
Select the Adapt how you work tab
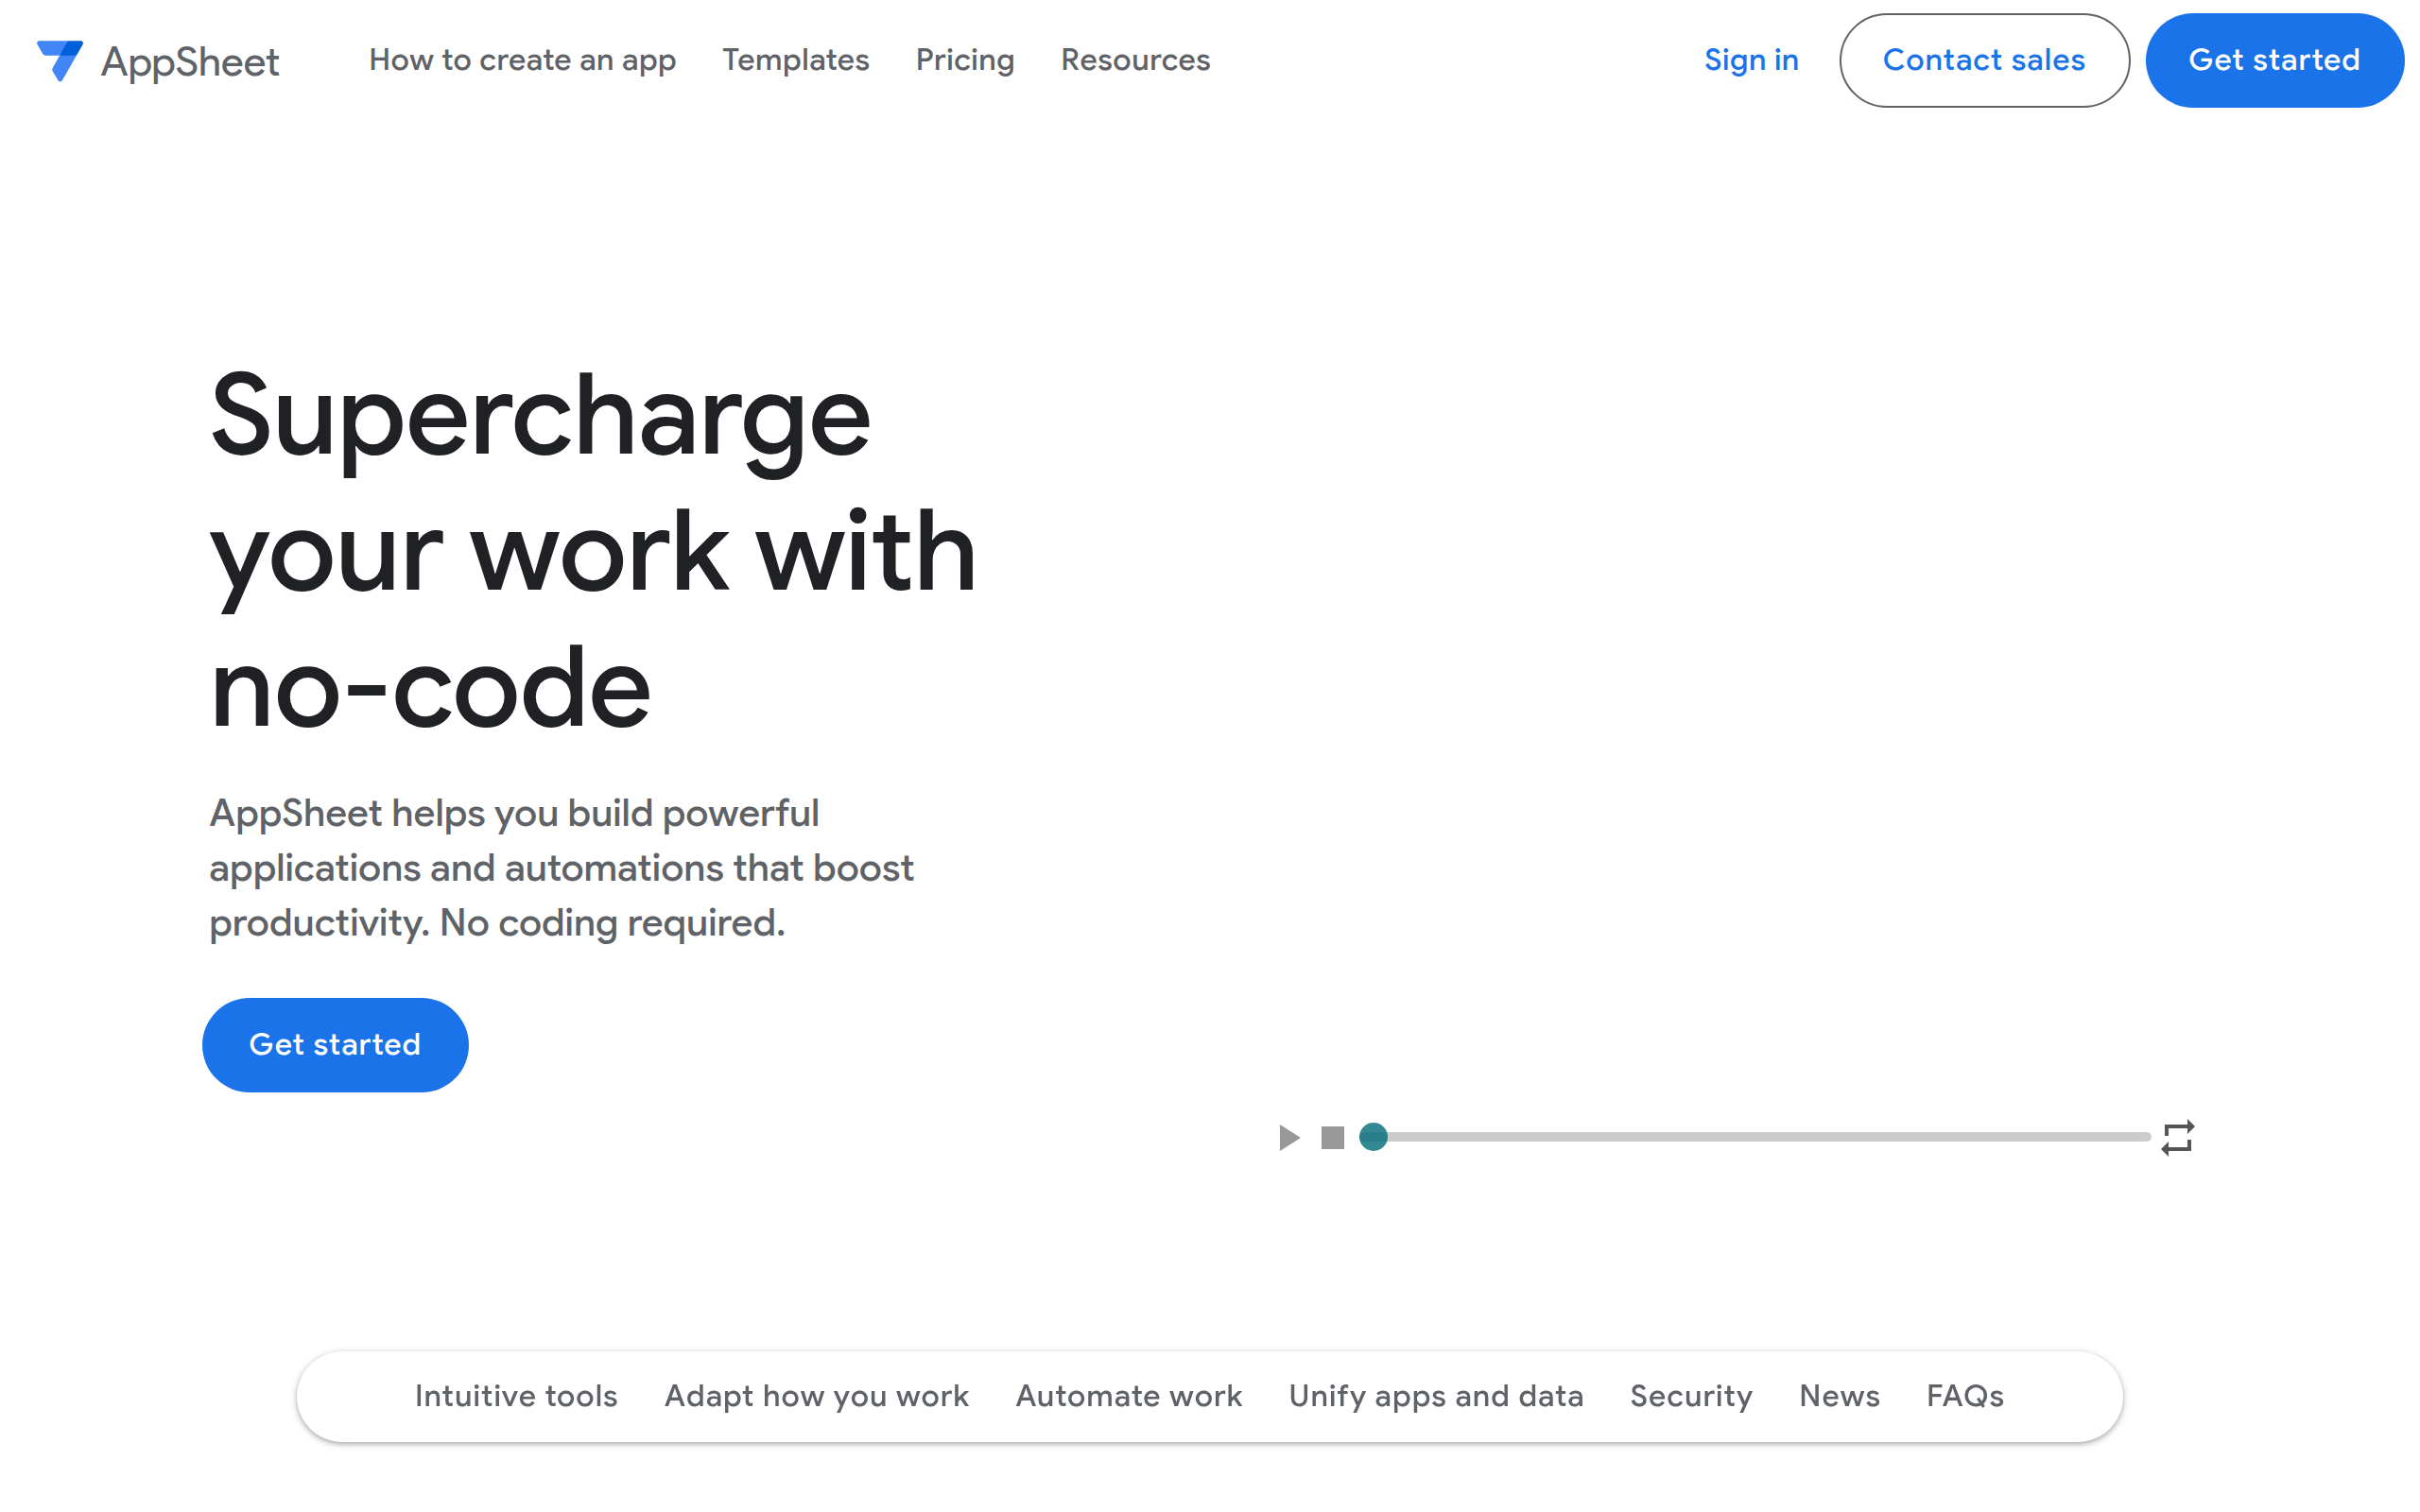click(816, 1396)
